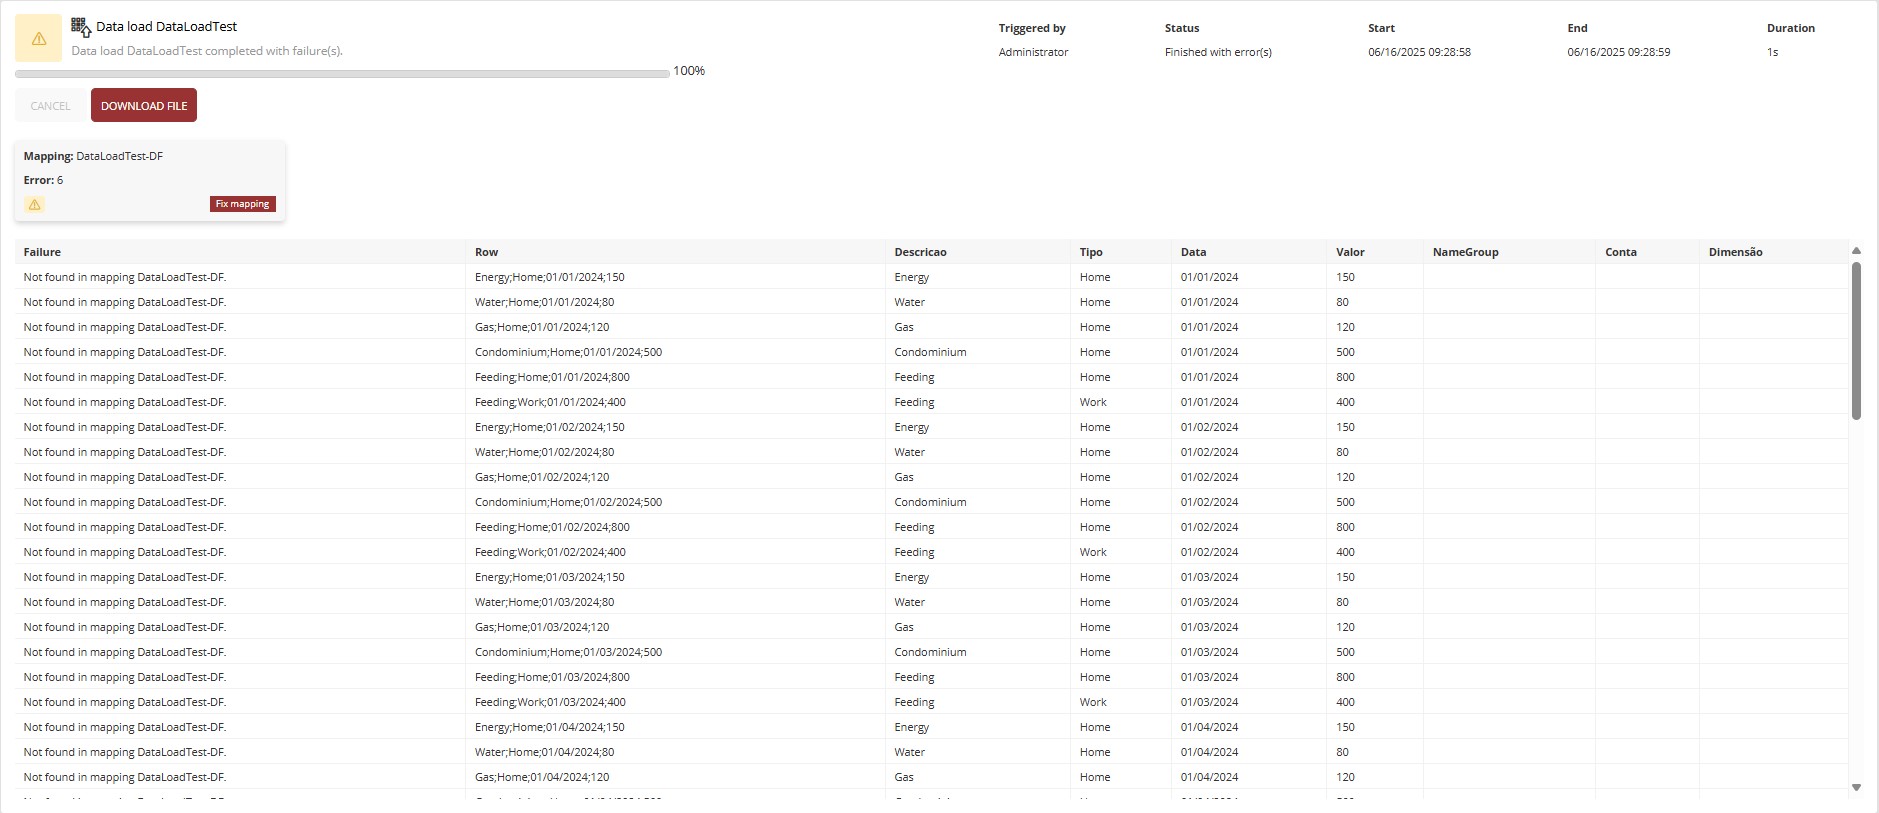This screenshot has height=813, width=1879.
Task: Click the Download File button
Action: tap(144, 105)
